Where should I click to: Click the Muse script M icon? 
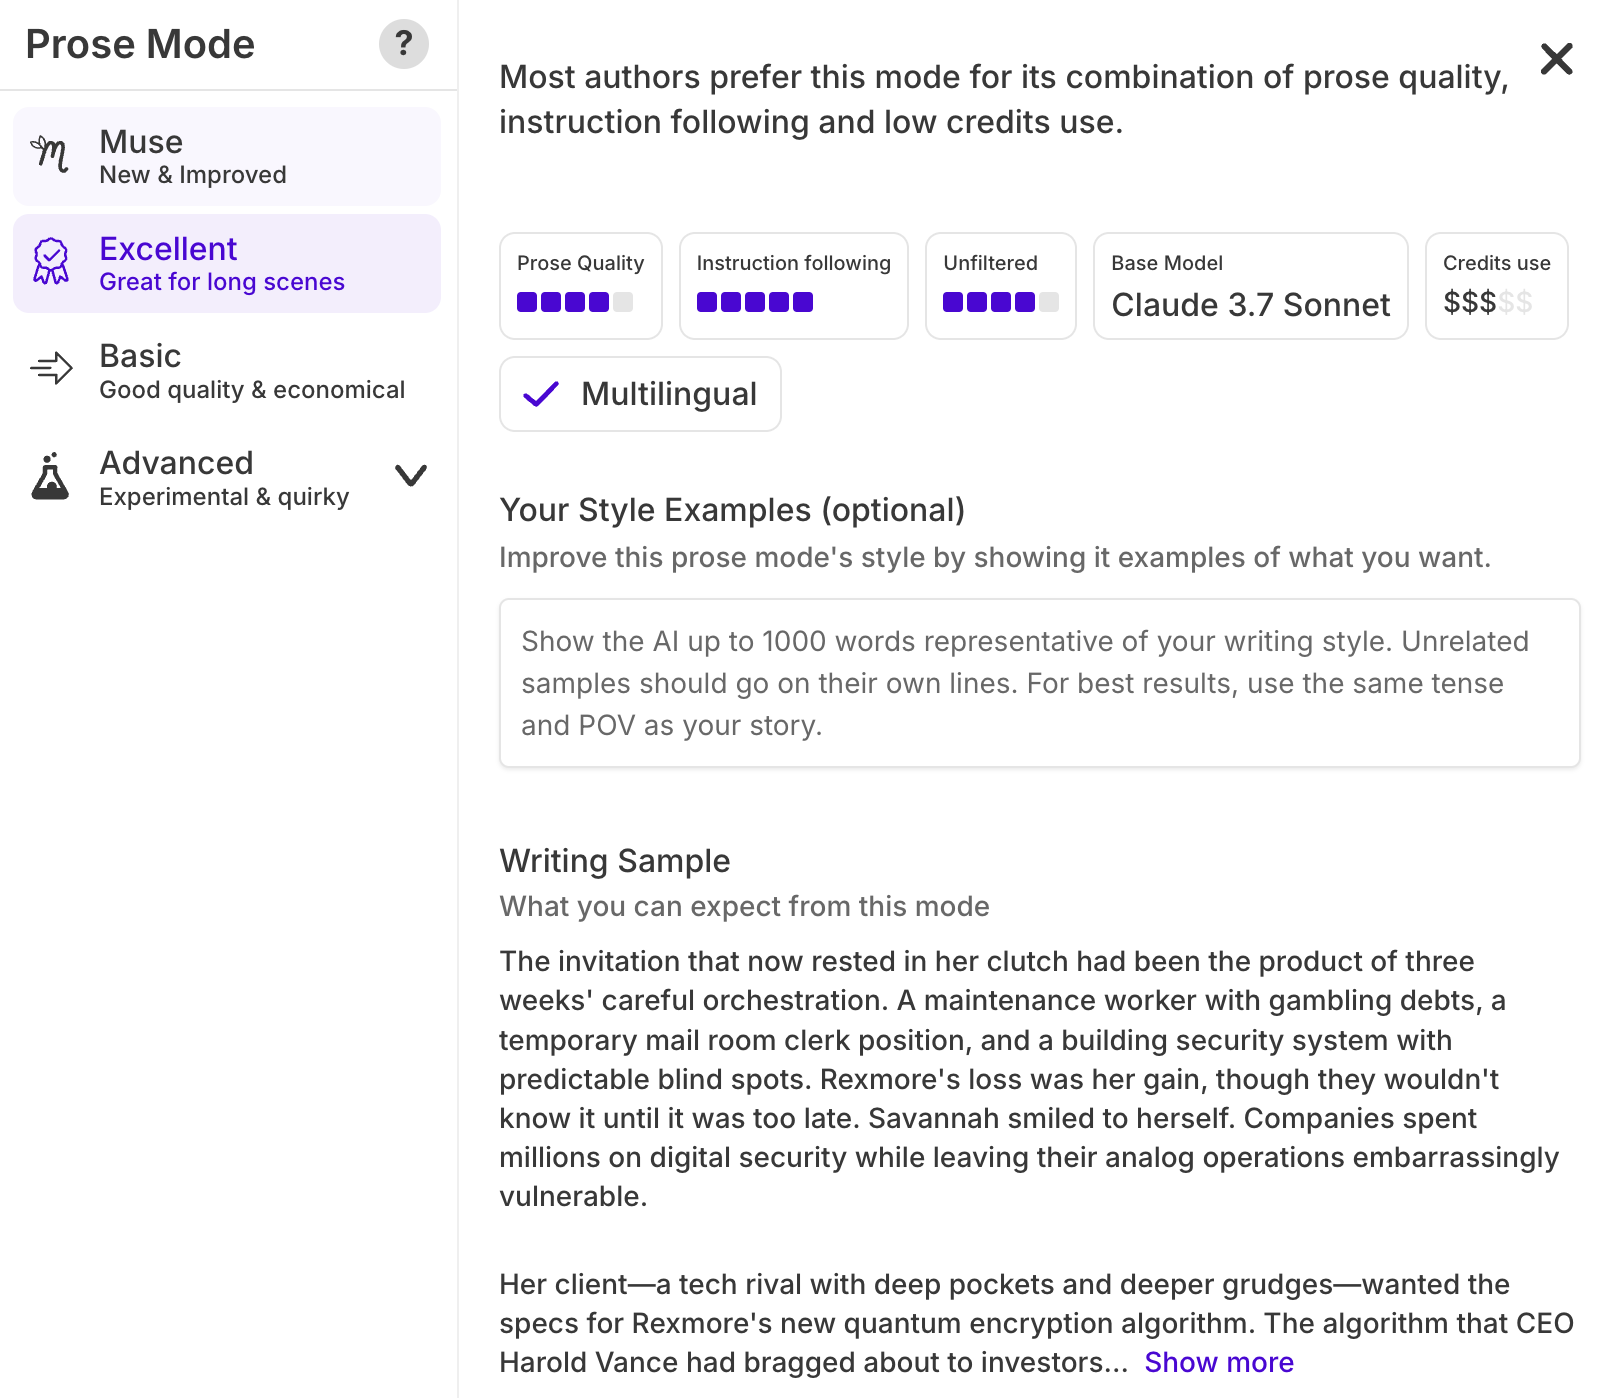[50, 155]
